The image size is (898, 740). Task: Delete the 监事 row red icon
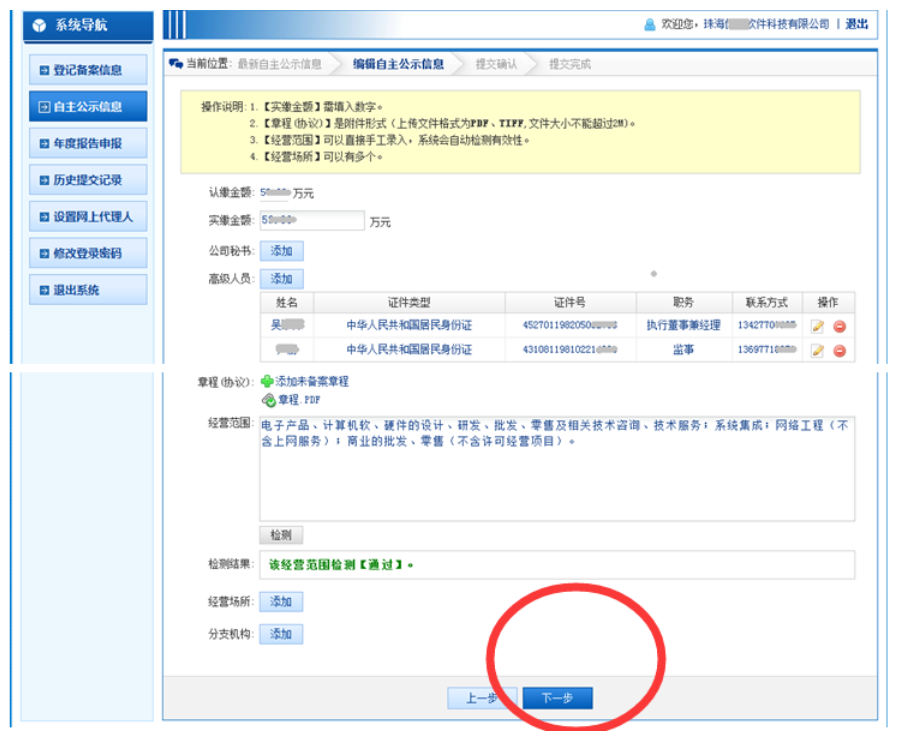pyautogui.click(x=840, y=351)
